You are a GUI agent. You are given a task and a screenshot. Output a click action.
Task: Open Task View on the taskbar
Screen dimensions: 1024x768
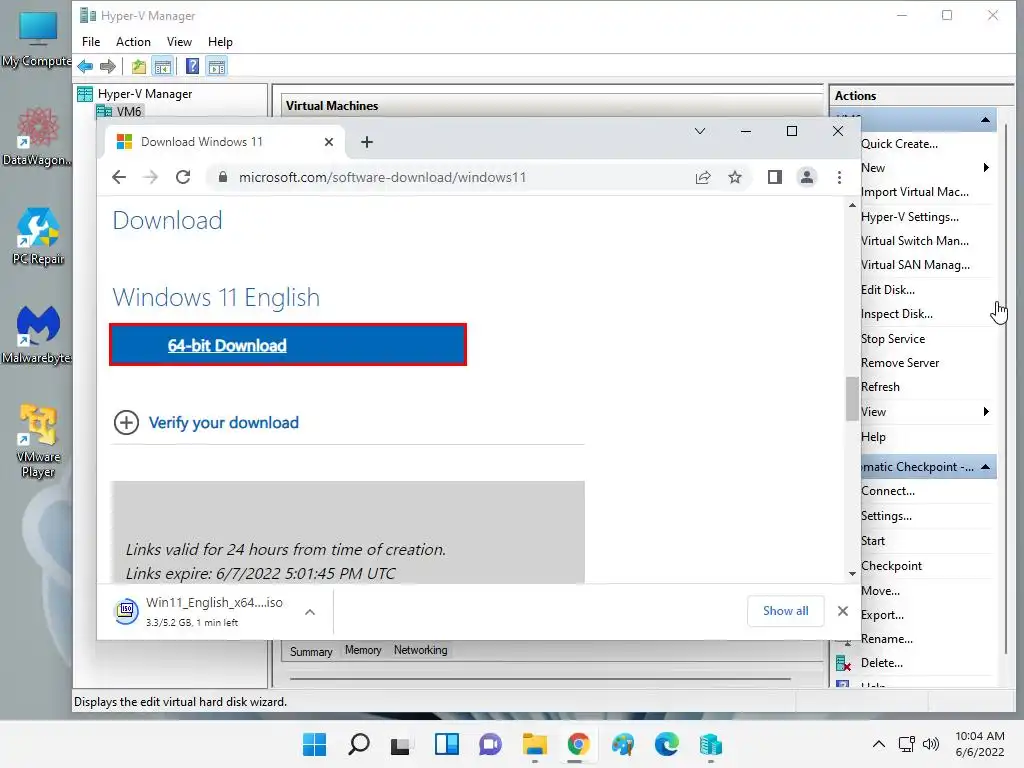(400, 745)
